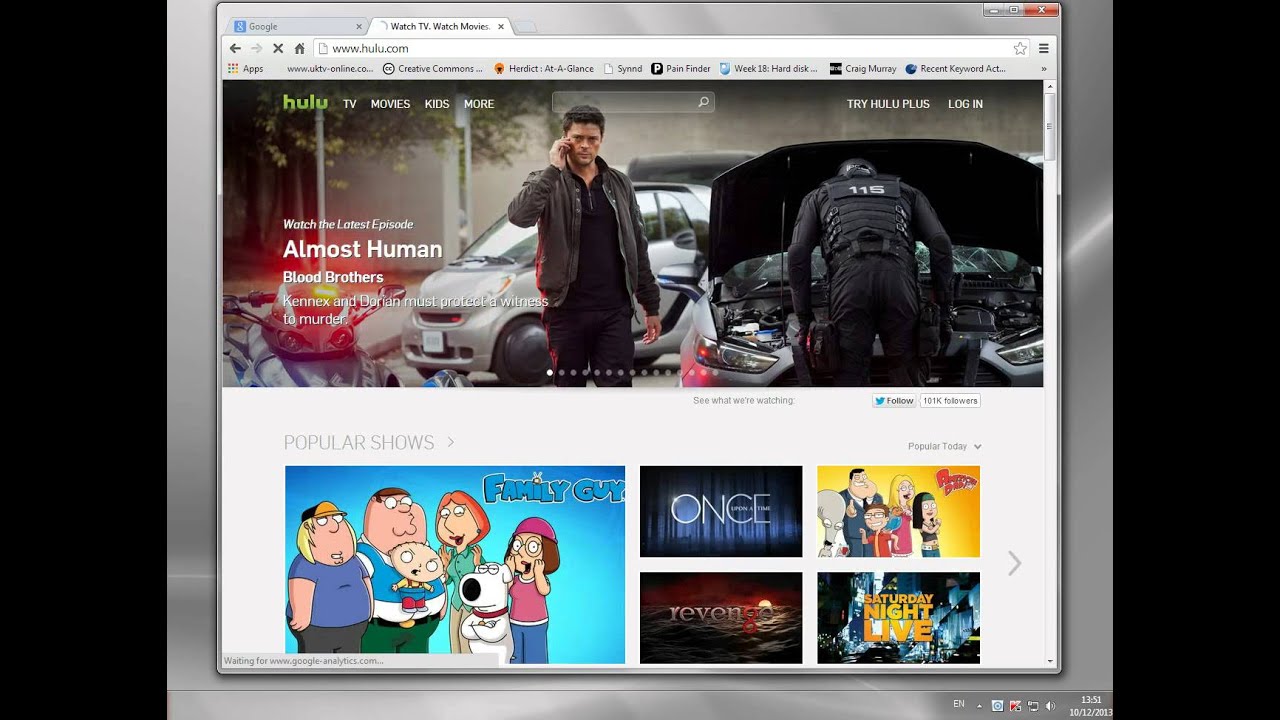Click the EN language indicator in the taskbar
This screenshot has height=720, width=1280.
pos(959,704)
